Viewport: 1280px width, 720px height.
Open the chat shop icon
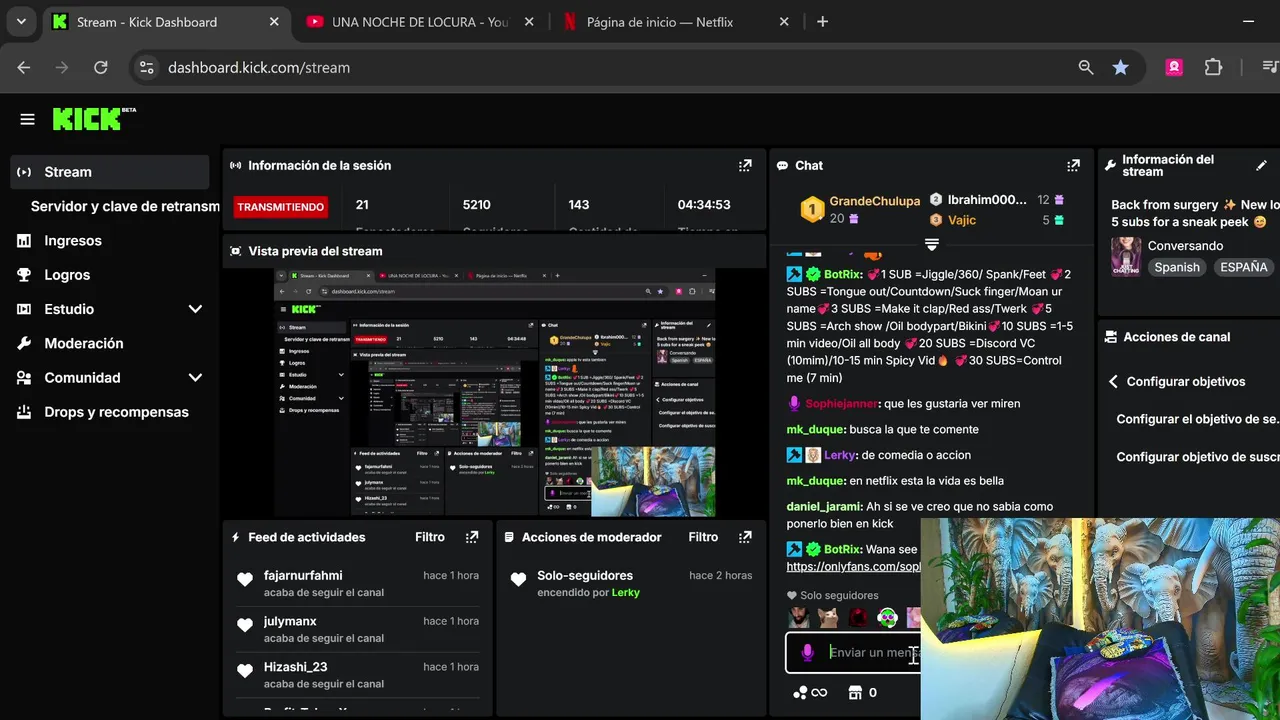(x=855, y=693)
